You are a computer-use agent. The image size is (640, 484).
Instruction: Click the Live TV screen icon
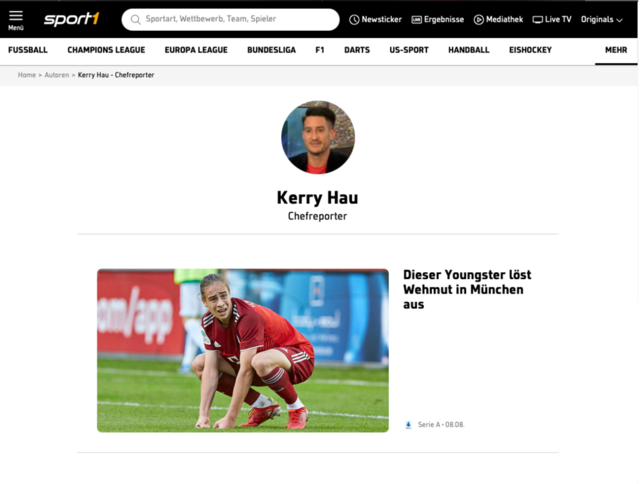coord(538,20)
